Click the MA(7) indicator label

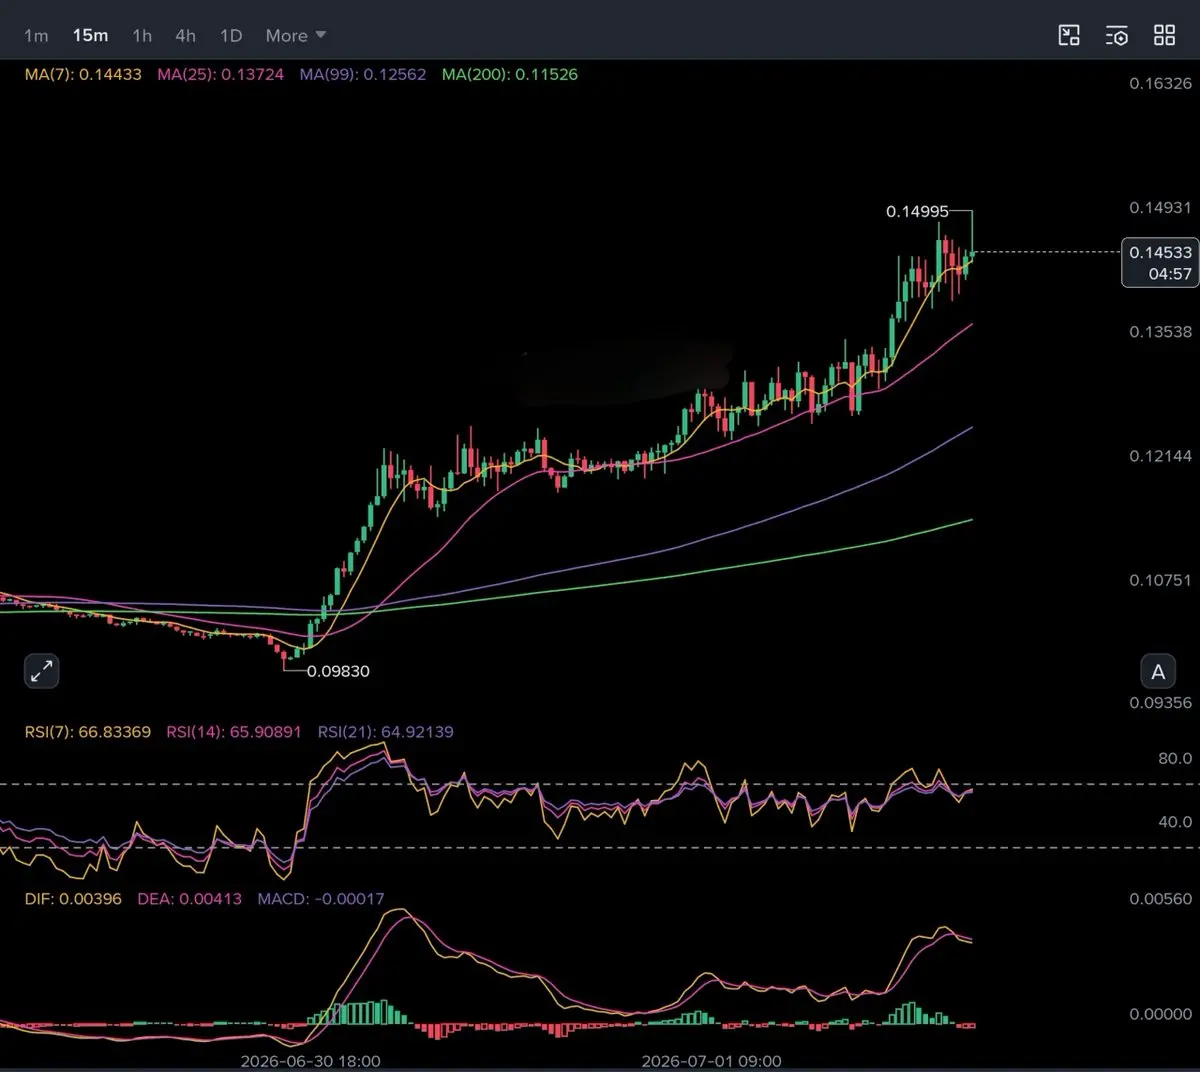pyautogui.click(x=83, y=74)
